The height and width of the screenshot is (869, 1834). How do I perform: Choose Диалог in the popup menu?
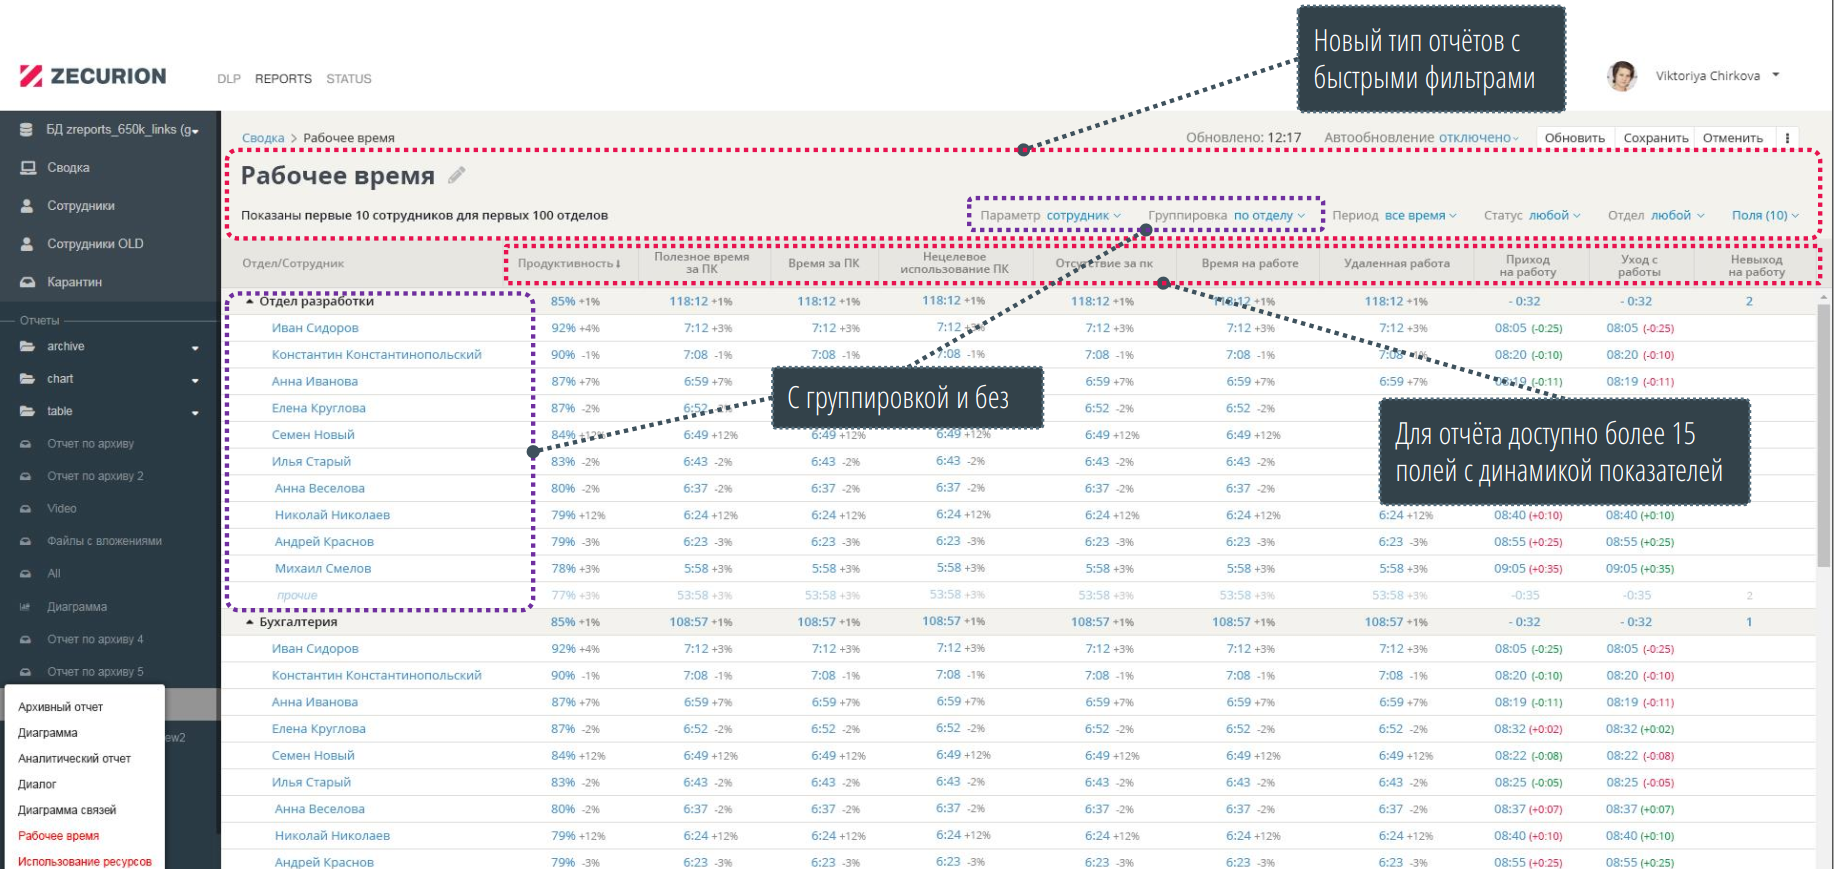point(37,785)
